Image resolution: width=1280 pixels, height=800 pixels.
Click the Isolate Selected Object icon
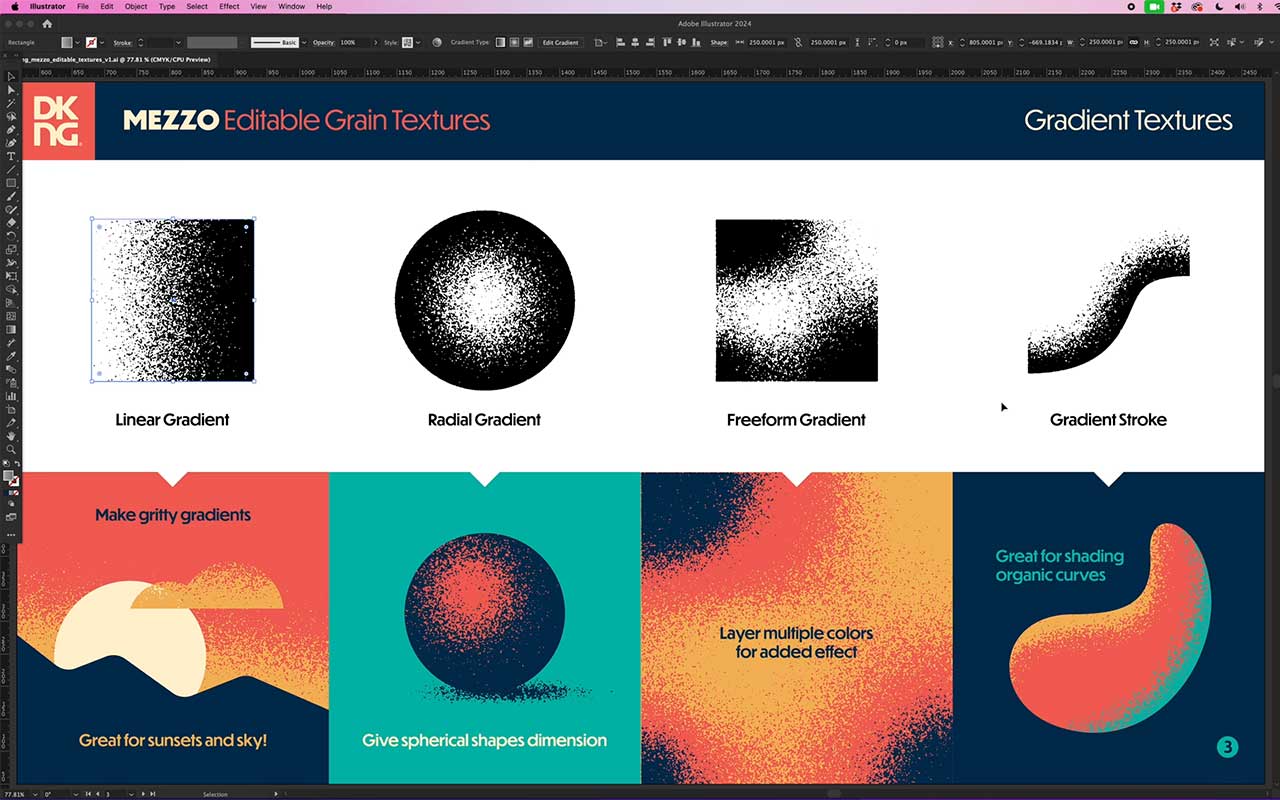(1215, 43)
